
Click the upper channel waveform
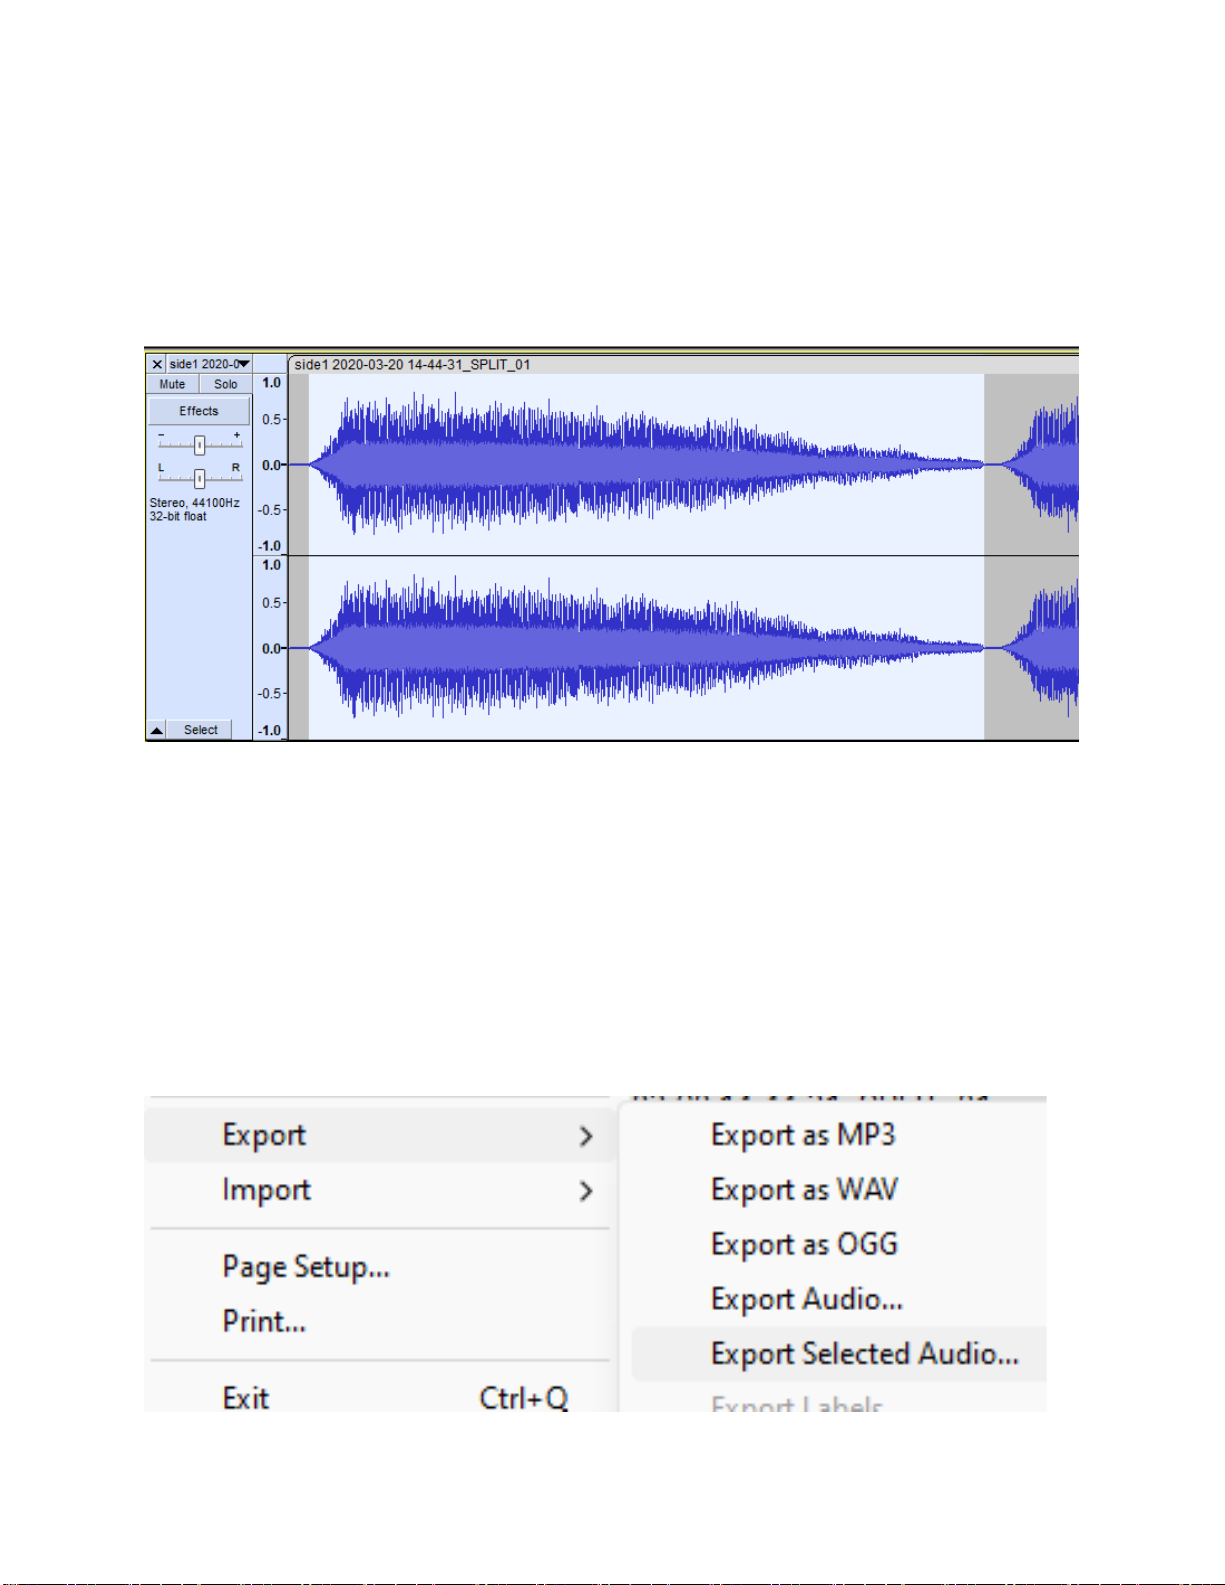tap(646, 464)
